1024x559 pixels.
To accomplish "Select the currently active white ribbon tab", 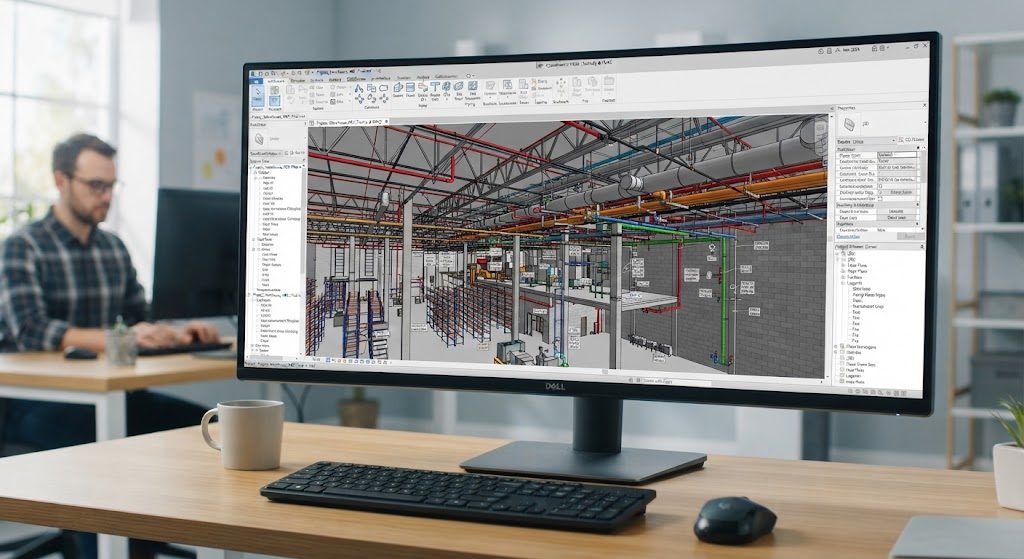I will (x=276, y=81).
